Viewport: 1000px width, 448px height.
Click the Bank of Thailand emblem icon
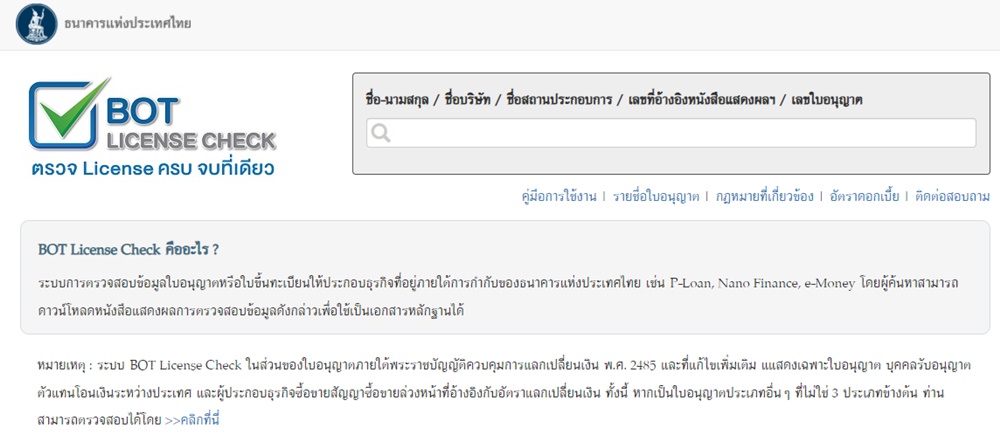click(x=36, y=24)
